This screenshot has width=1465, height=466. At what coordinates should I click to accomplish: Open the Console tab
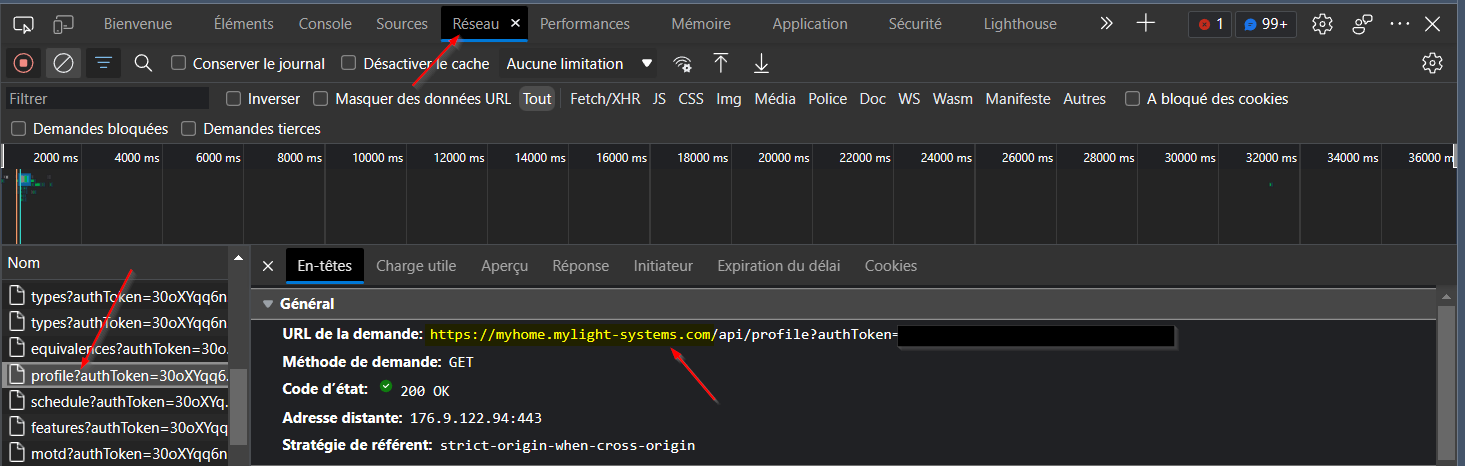click(325, 23)
